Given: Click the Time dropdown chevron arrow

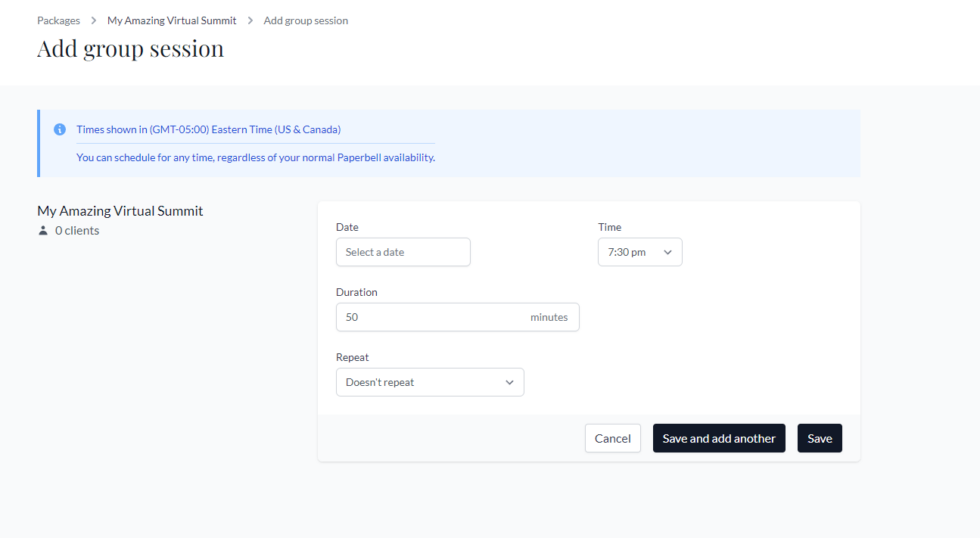Looking at the screenshot, I should click(668, 252).
